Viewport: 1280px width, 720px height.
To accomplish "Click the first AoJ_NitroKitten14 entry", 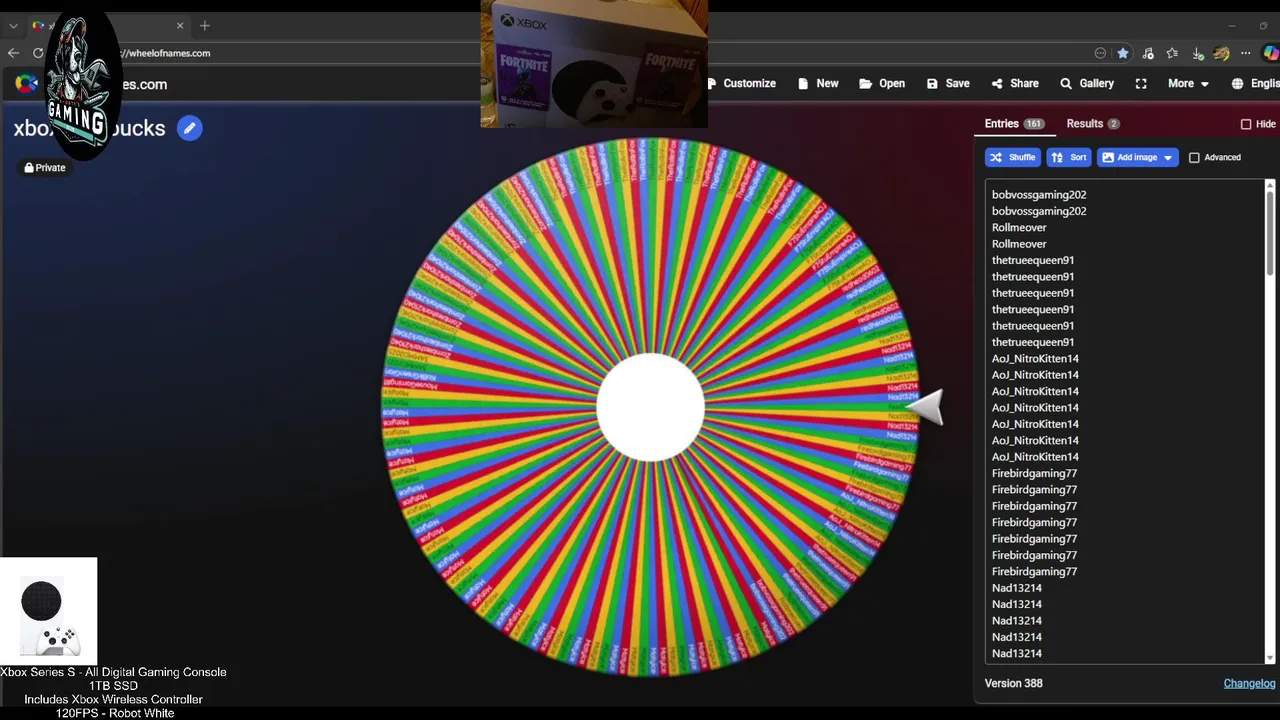I will click(x=1035, y=359).
